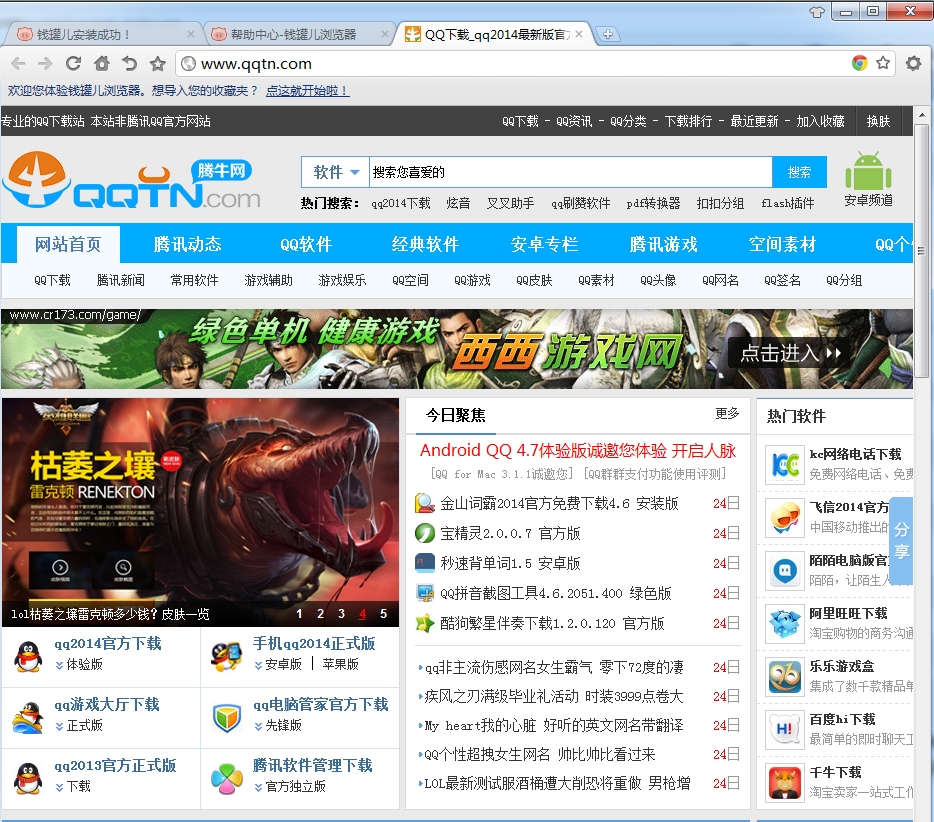The height and width of the screenshot is (822, 934).
Task: Open the QQ软件 nav menu
Action: click(x=306, y=244)
